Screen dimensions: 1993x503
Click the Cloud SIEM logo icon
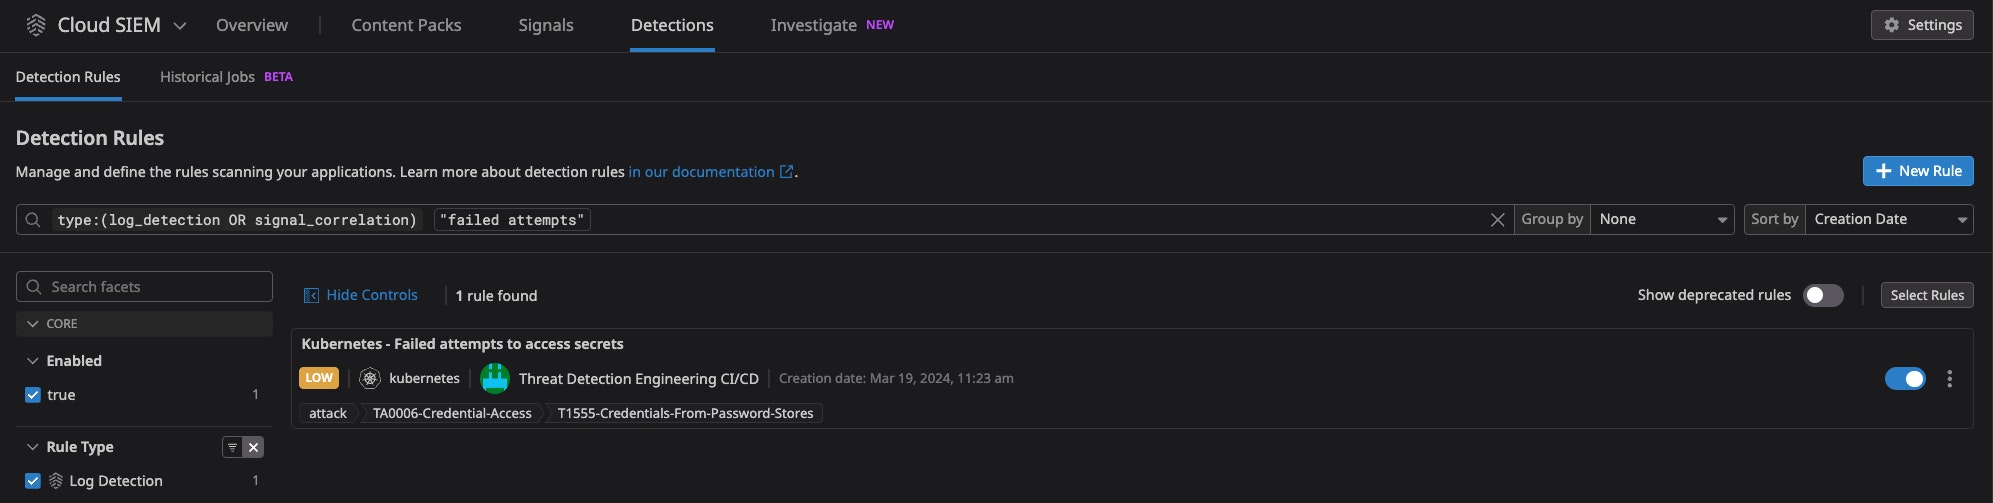[x=36, y=25]
